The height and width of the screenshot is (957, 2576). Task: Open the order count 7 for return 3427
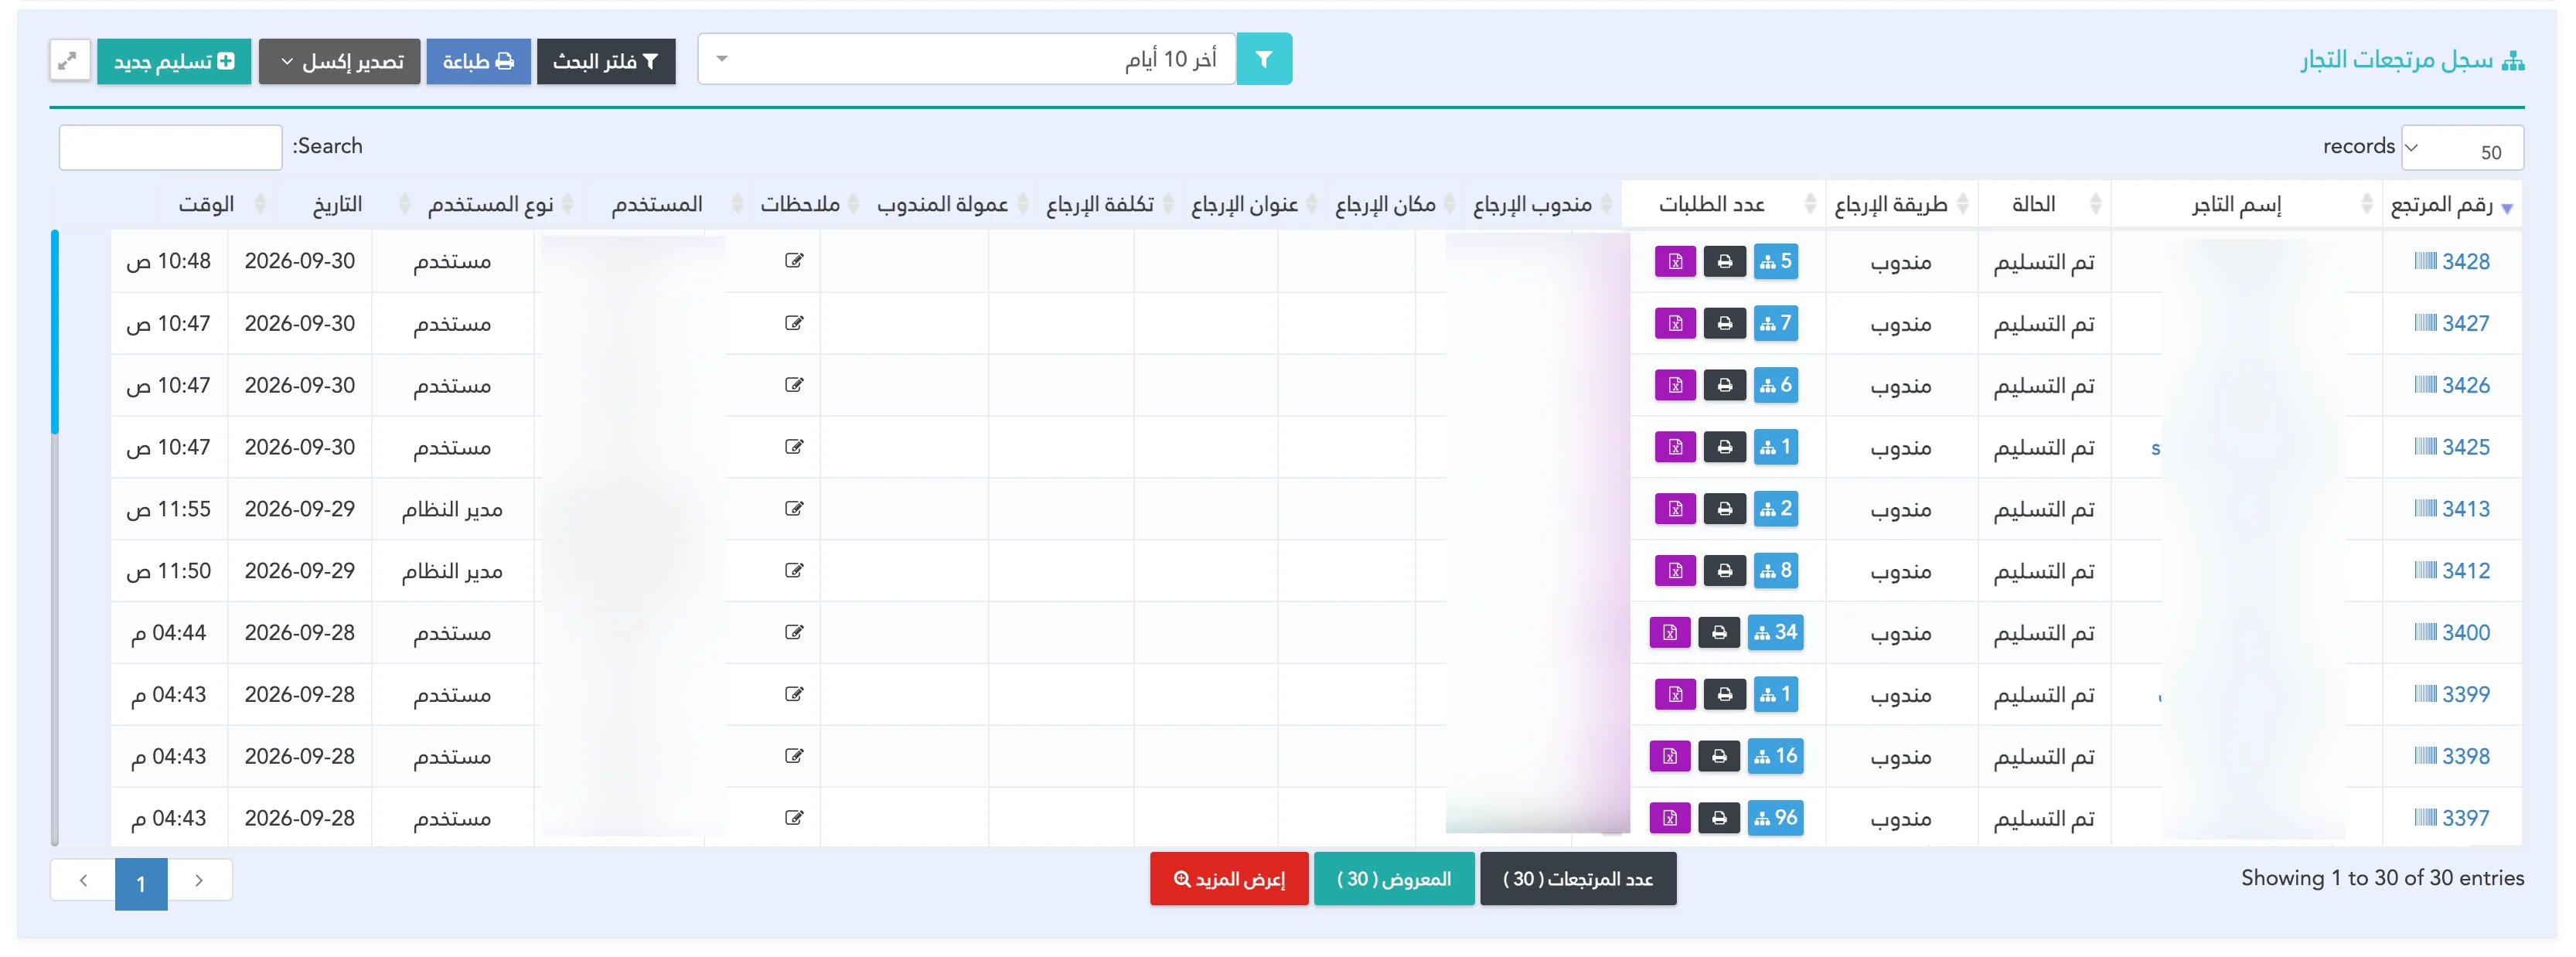click(x=1776, y=324)
